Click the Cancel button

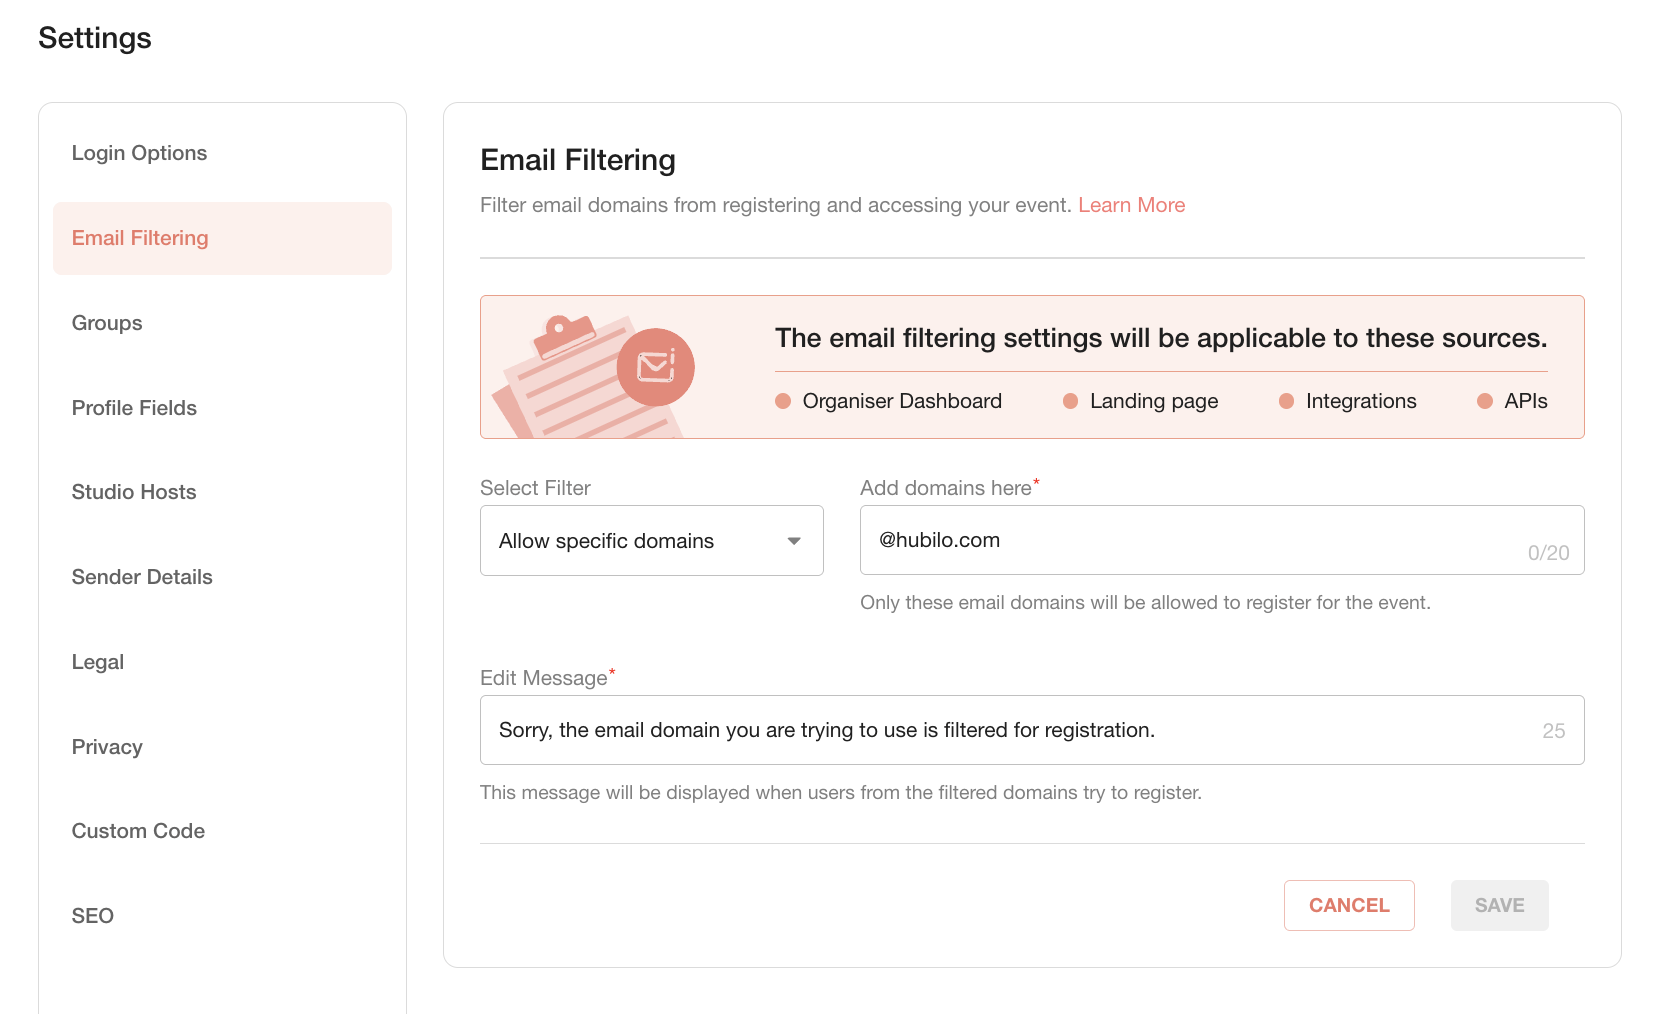(x=1349, y=905)
